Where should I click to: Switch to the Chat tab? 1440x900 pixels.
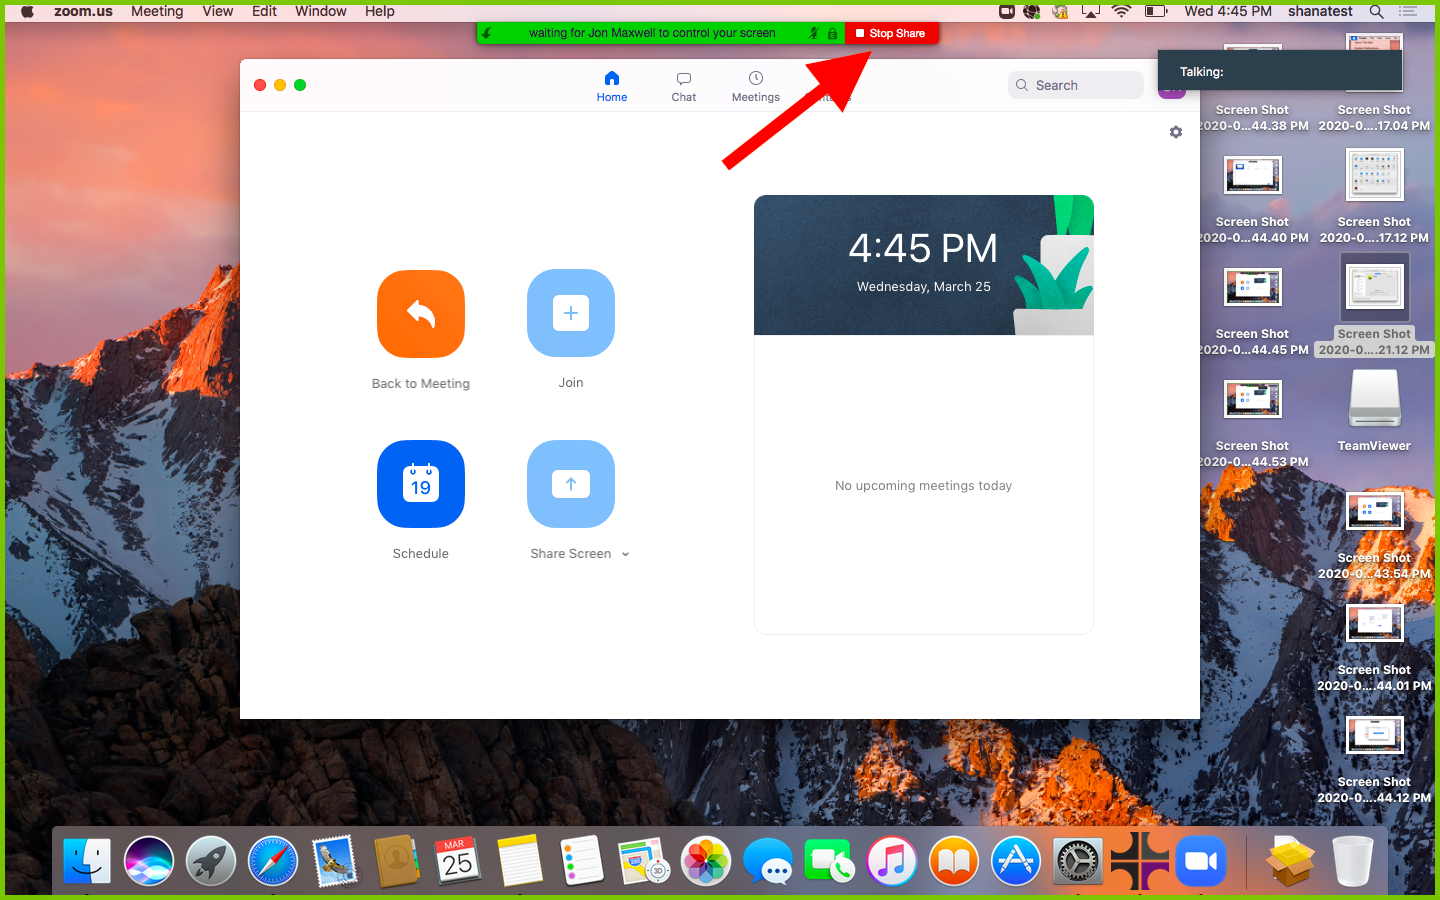pyautogui.click(x=684, y=86)
